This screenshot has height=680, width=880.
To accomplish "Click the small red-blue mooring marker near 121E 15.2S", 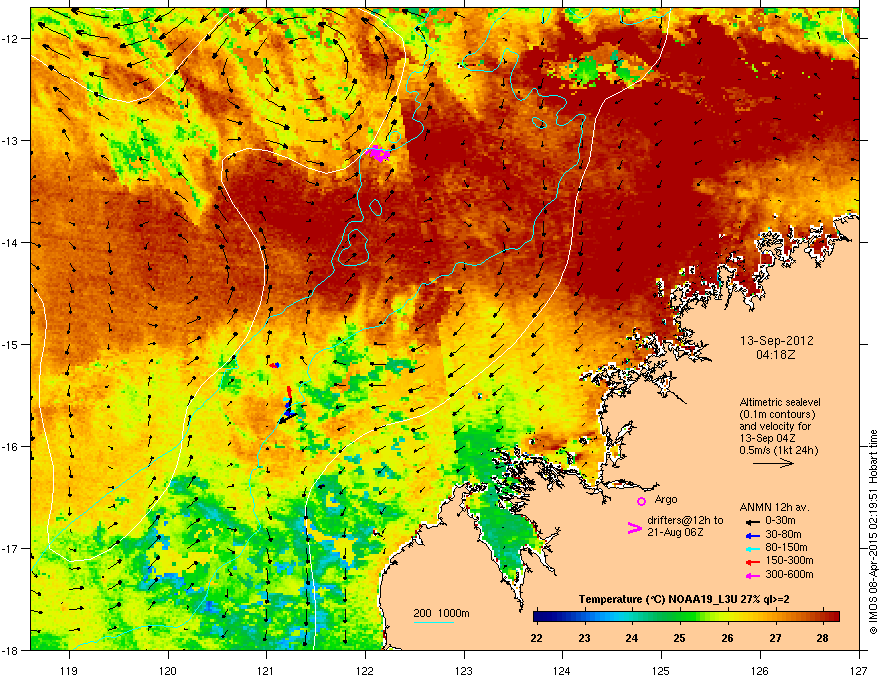I will (x=274, y=365).
